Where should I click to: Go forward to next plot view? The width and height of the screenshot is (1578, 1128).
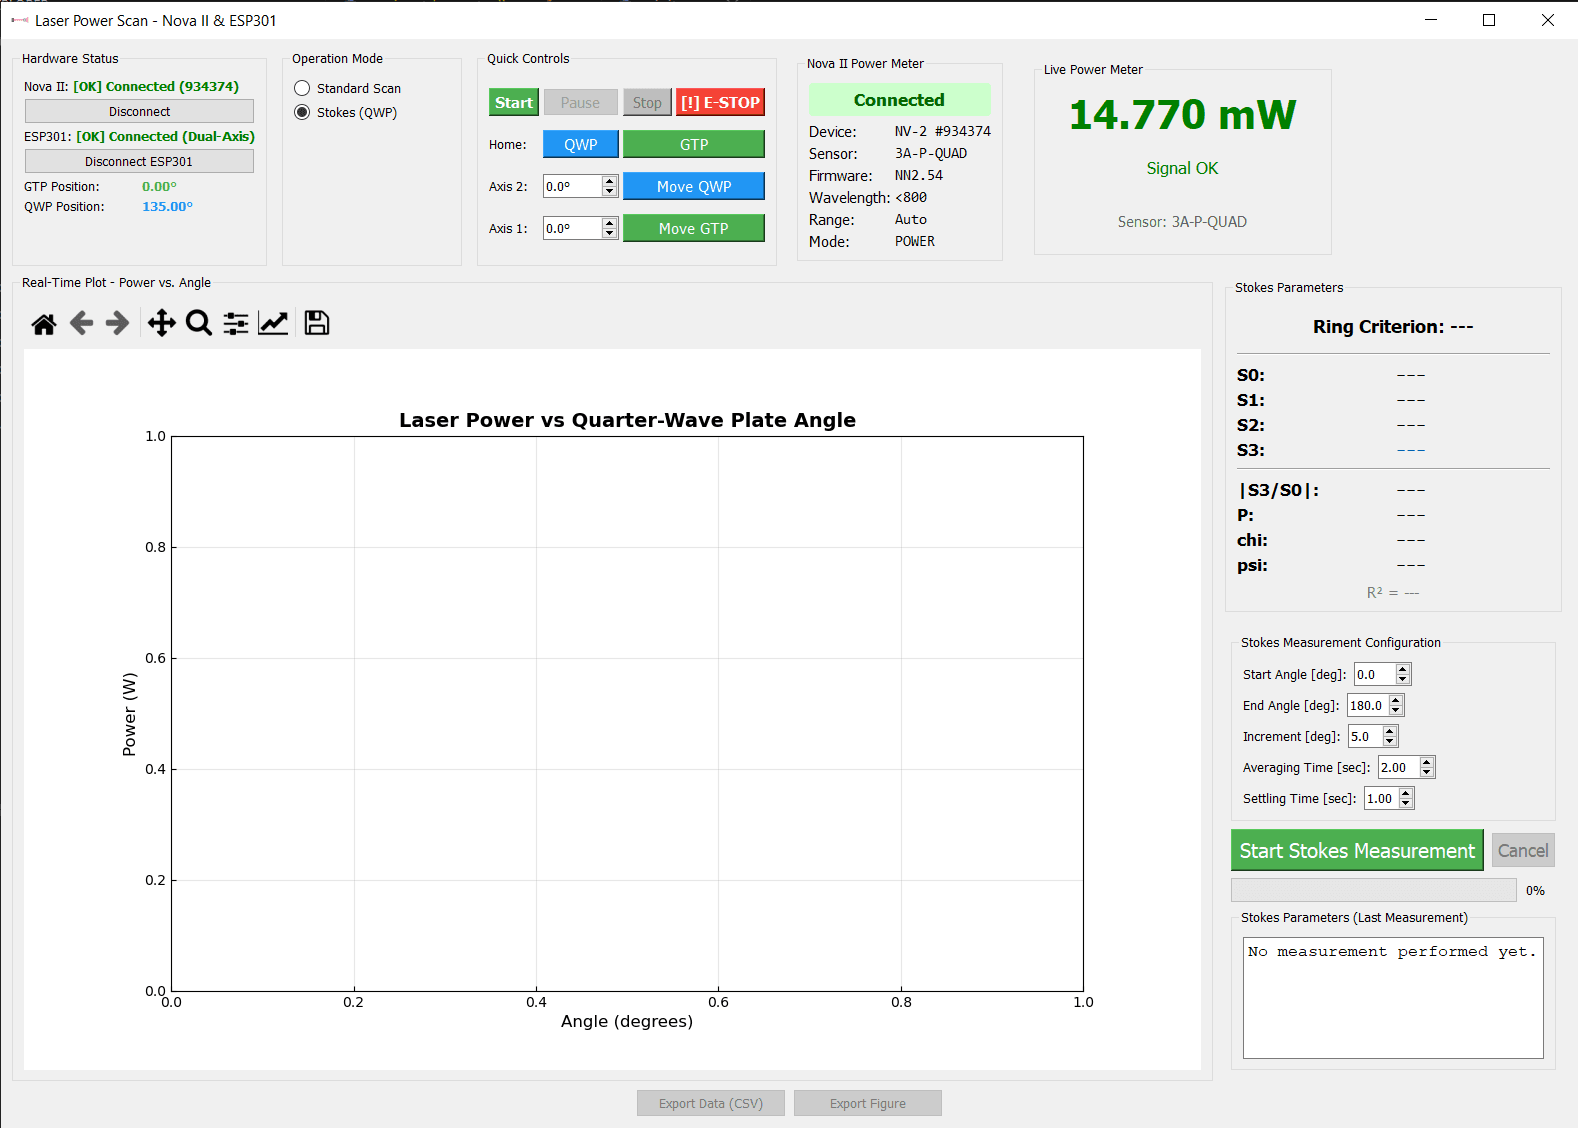pos(118,323)
